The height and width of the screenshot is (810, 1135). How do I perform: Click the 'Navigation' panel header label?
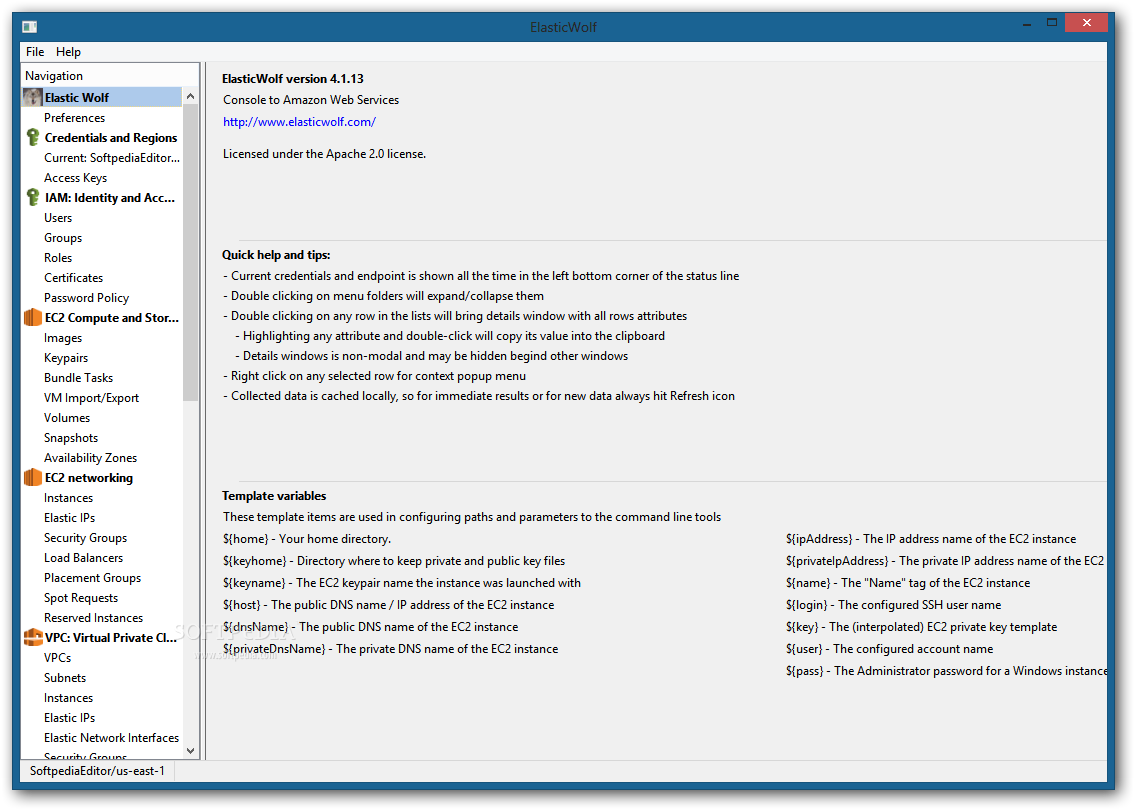[54, 76]
